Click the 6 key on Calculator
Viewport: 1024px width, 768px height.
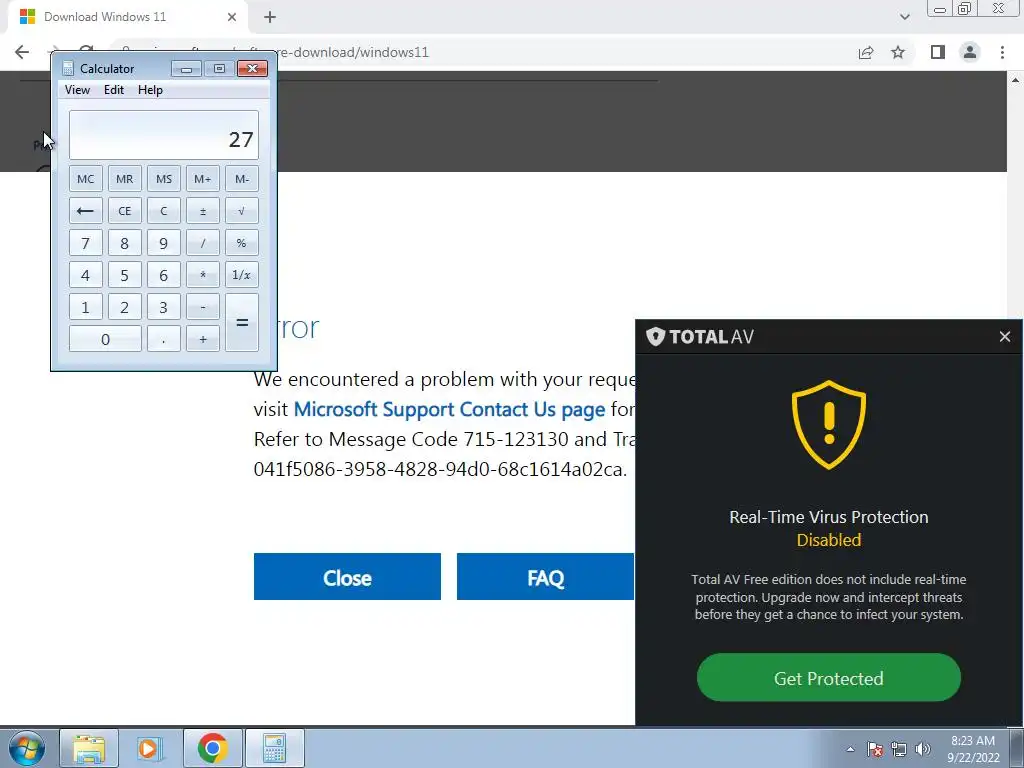click(164, 275)
